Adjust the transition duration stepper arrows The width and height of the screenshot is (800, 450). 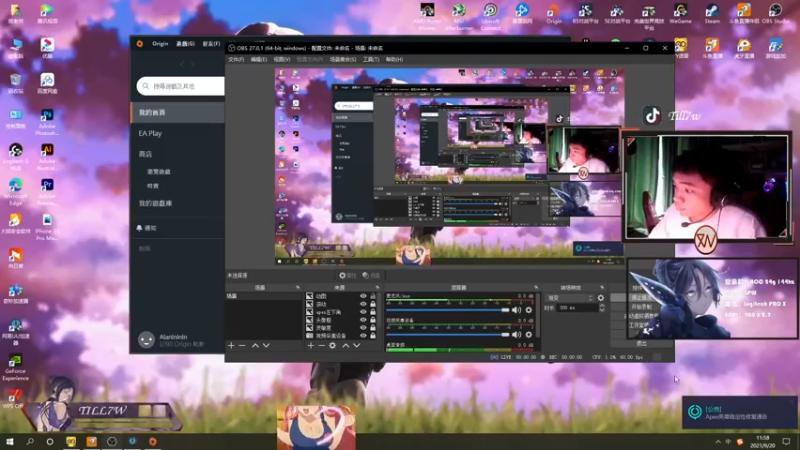click(x=602, y=308)
